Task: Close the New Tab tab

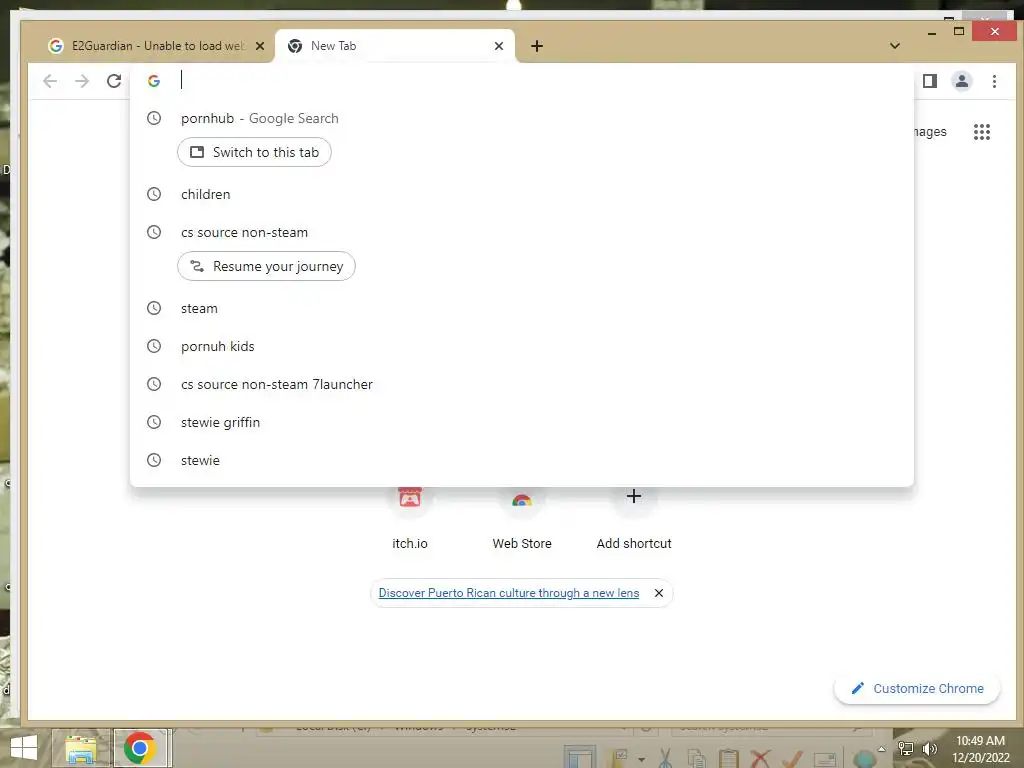Action: [499, 46]
